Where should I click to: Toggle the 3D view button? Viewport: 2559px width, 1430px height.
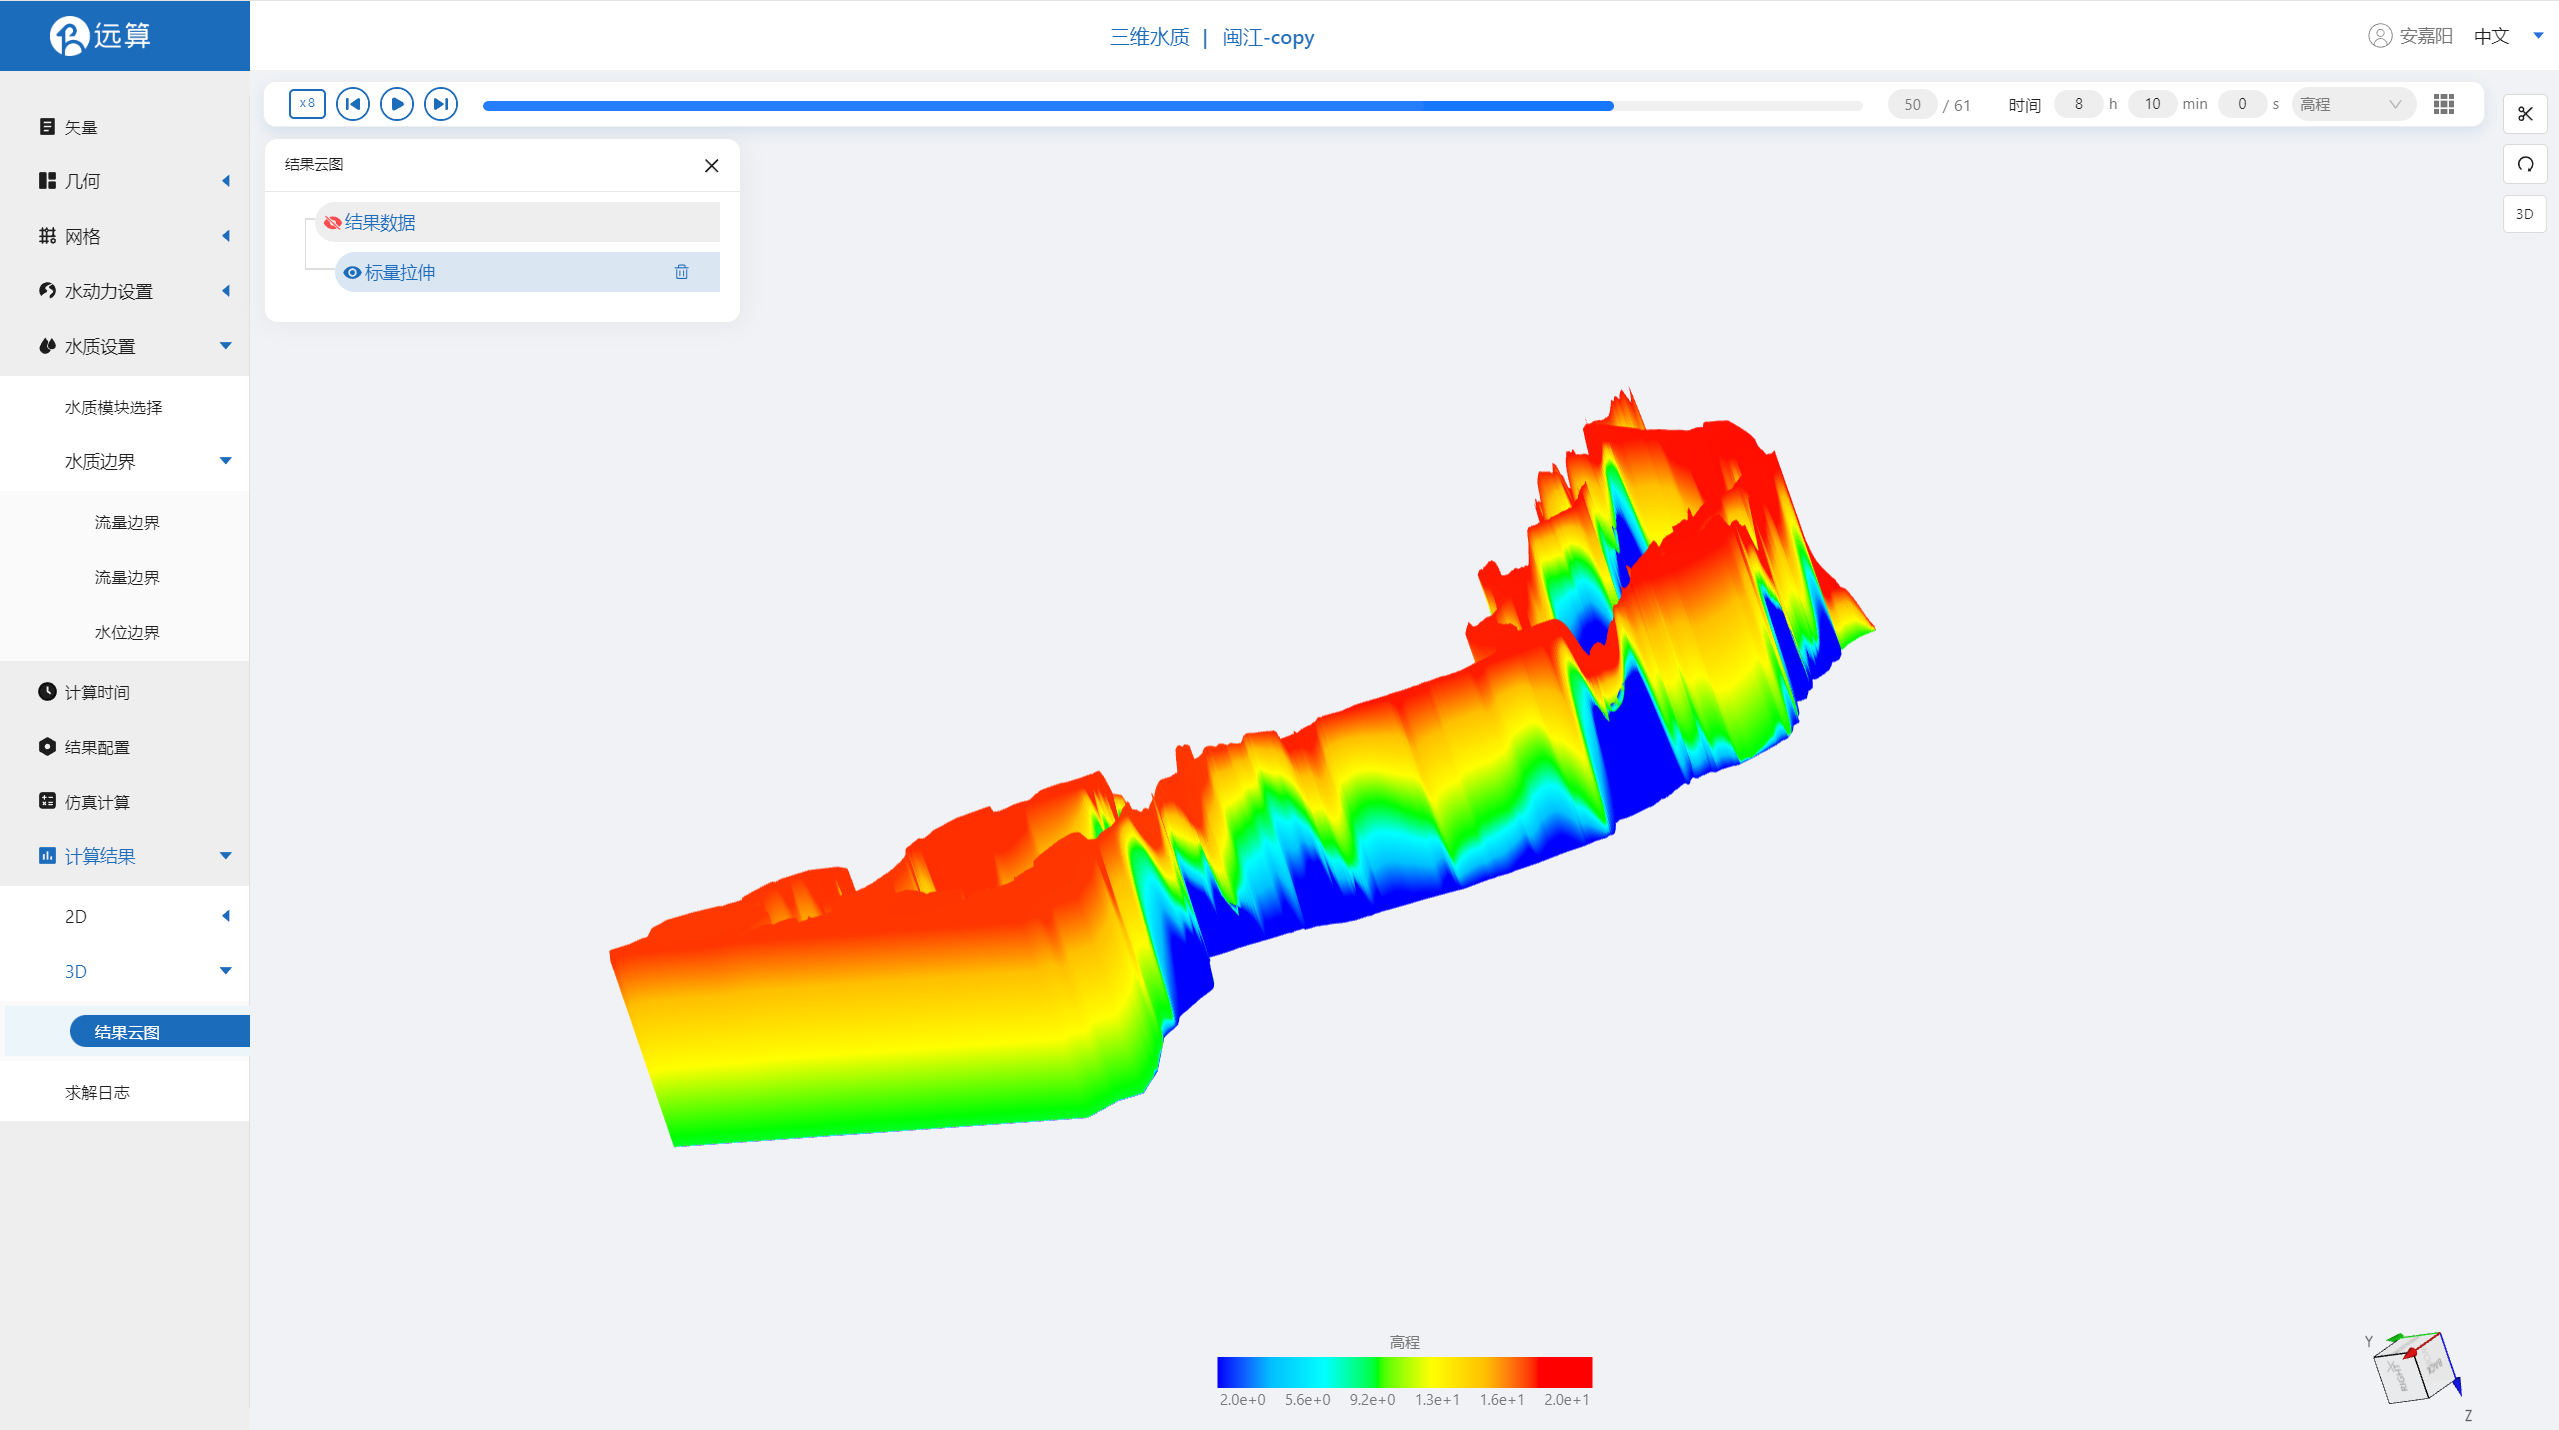pos(2525,214)
